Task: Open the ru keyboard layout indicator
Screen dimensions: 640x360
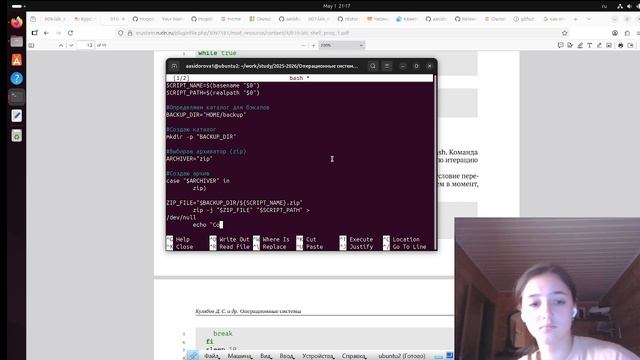Action: (604, 6)
